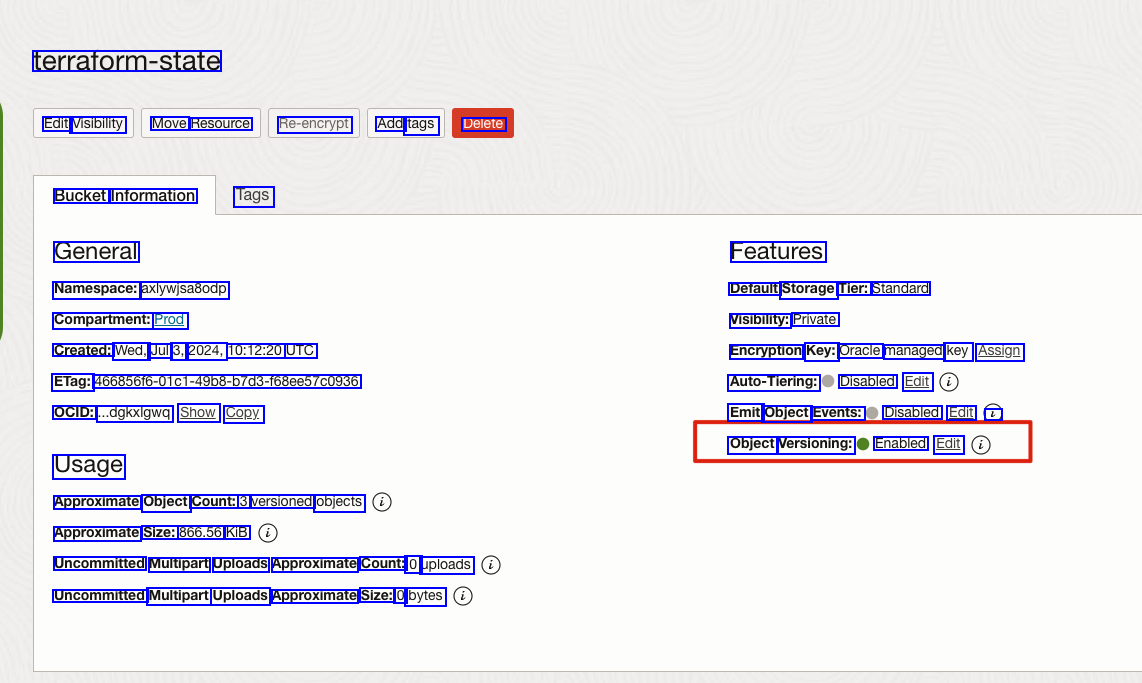Image resolution: width=1142 pixels, height=683 pixels.
Task: Open the Object Versioning info tooltip icon
Action: [x=981, y=445]
